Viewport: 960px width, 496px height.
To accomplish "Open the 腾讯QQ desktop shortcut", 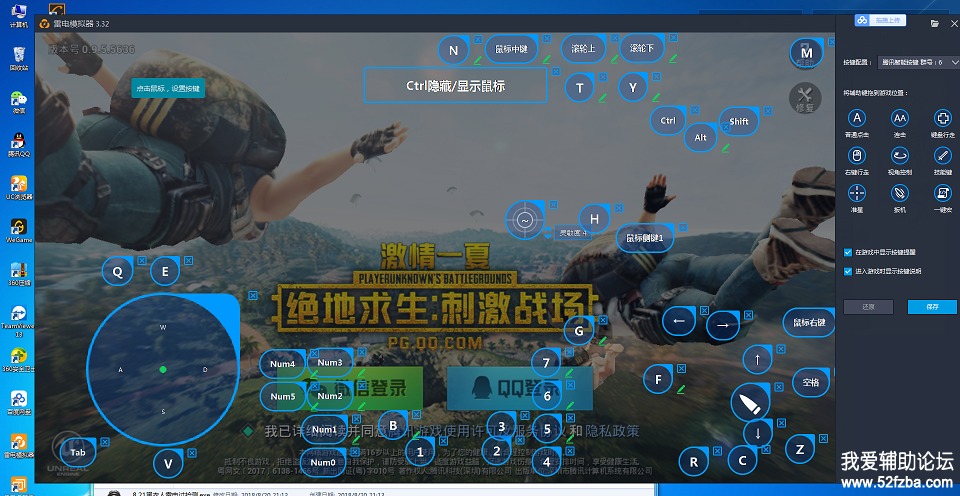I will pos(19,145).
